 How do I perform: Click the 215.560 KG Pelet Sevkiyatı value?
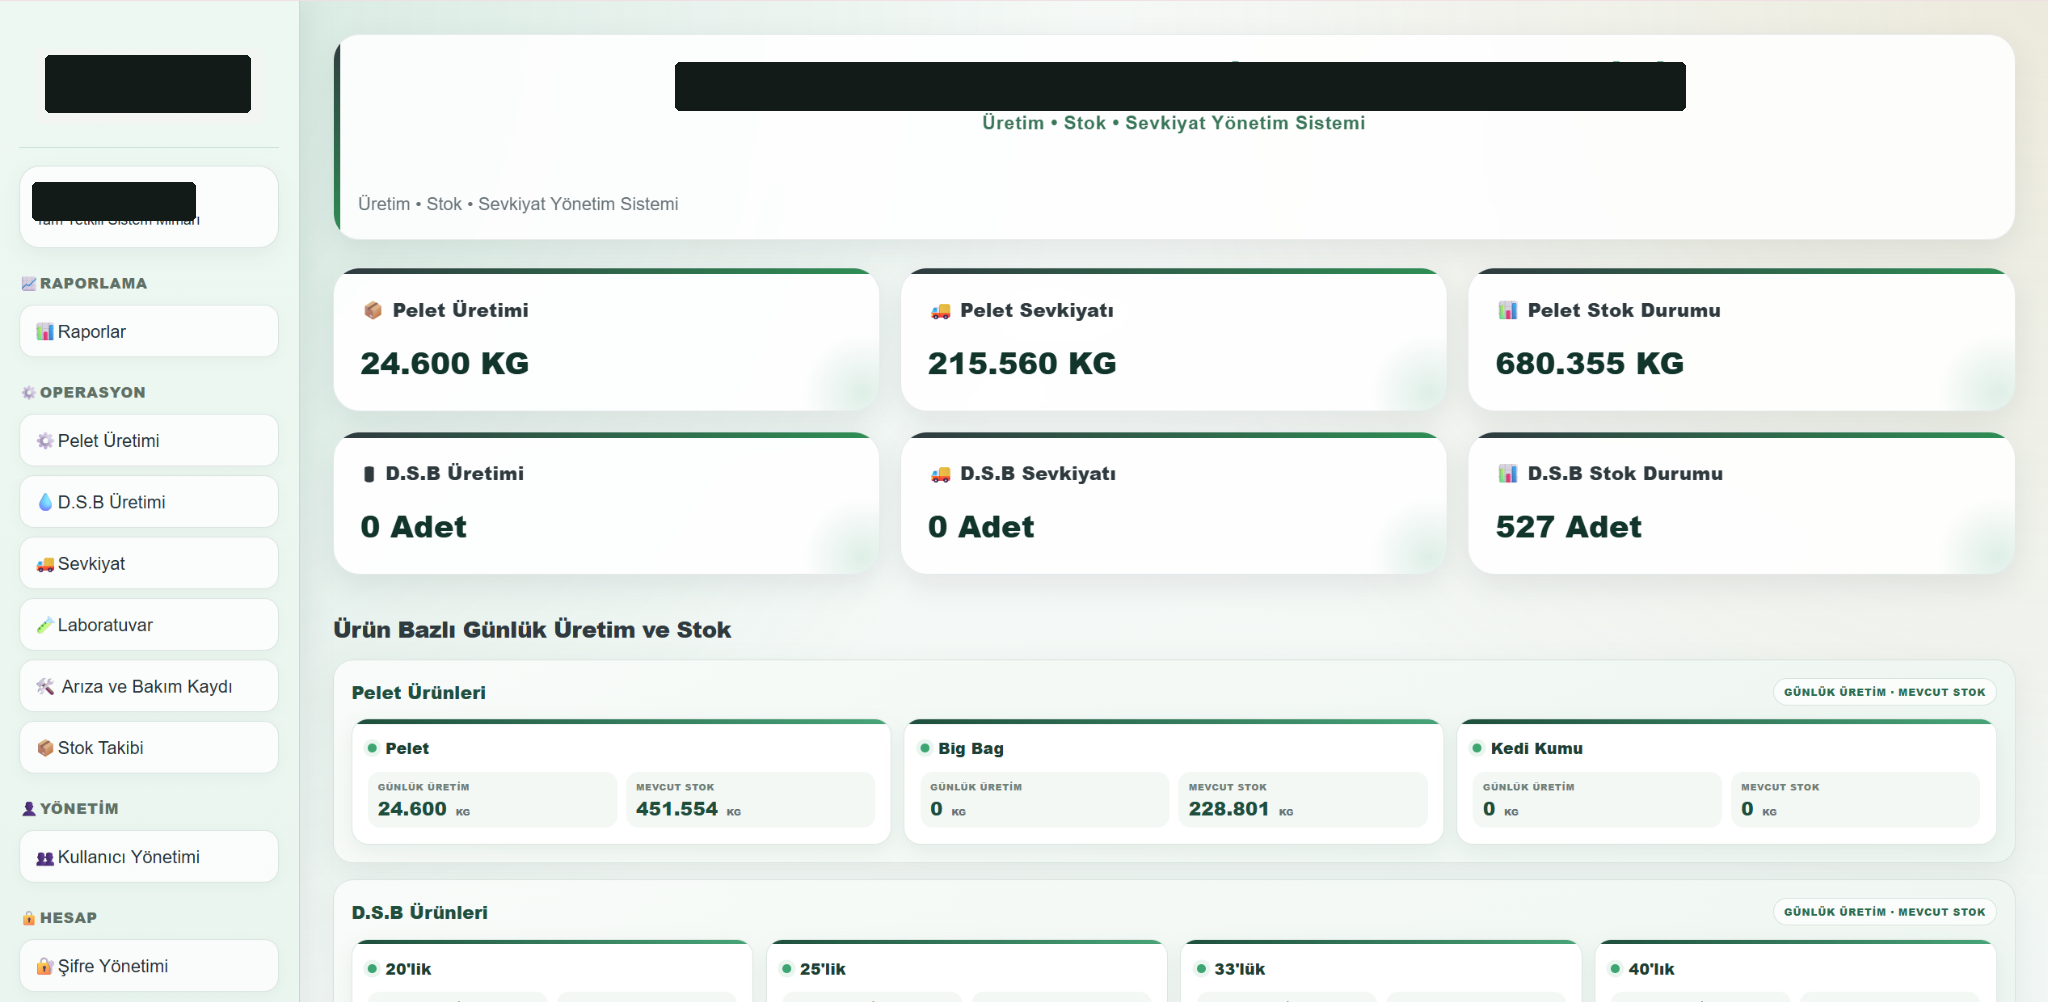[1022, 363]
